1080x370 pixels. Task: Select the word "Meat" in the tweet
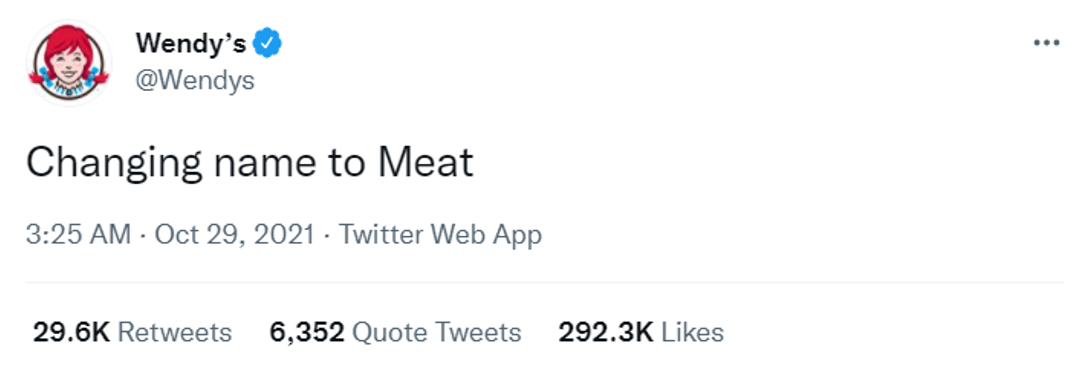pyautogui.click(x=426, y=163)
